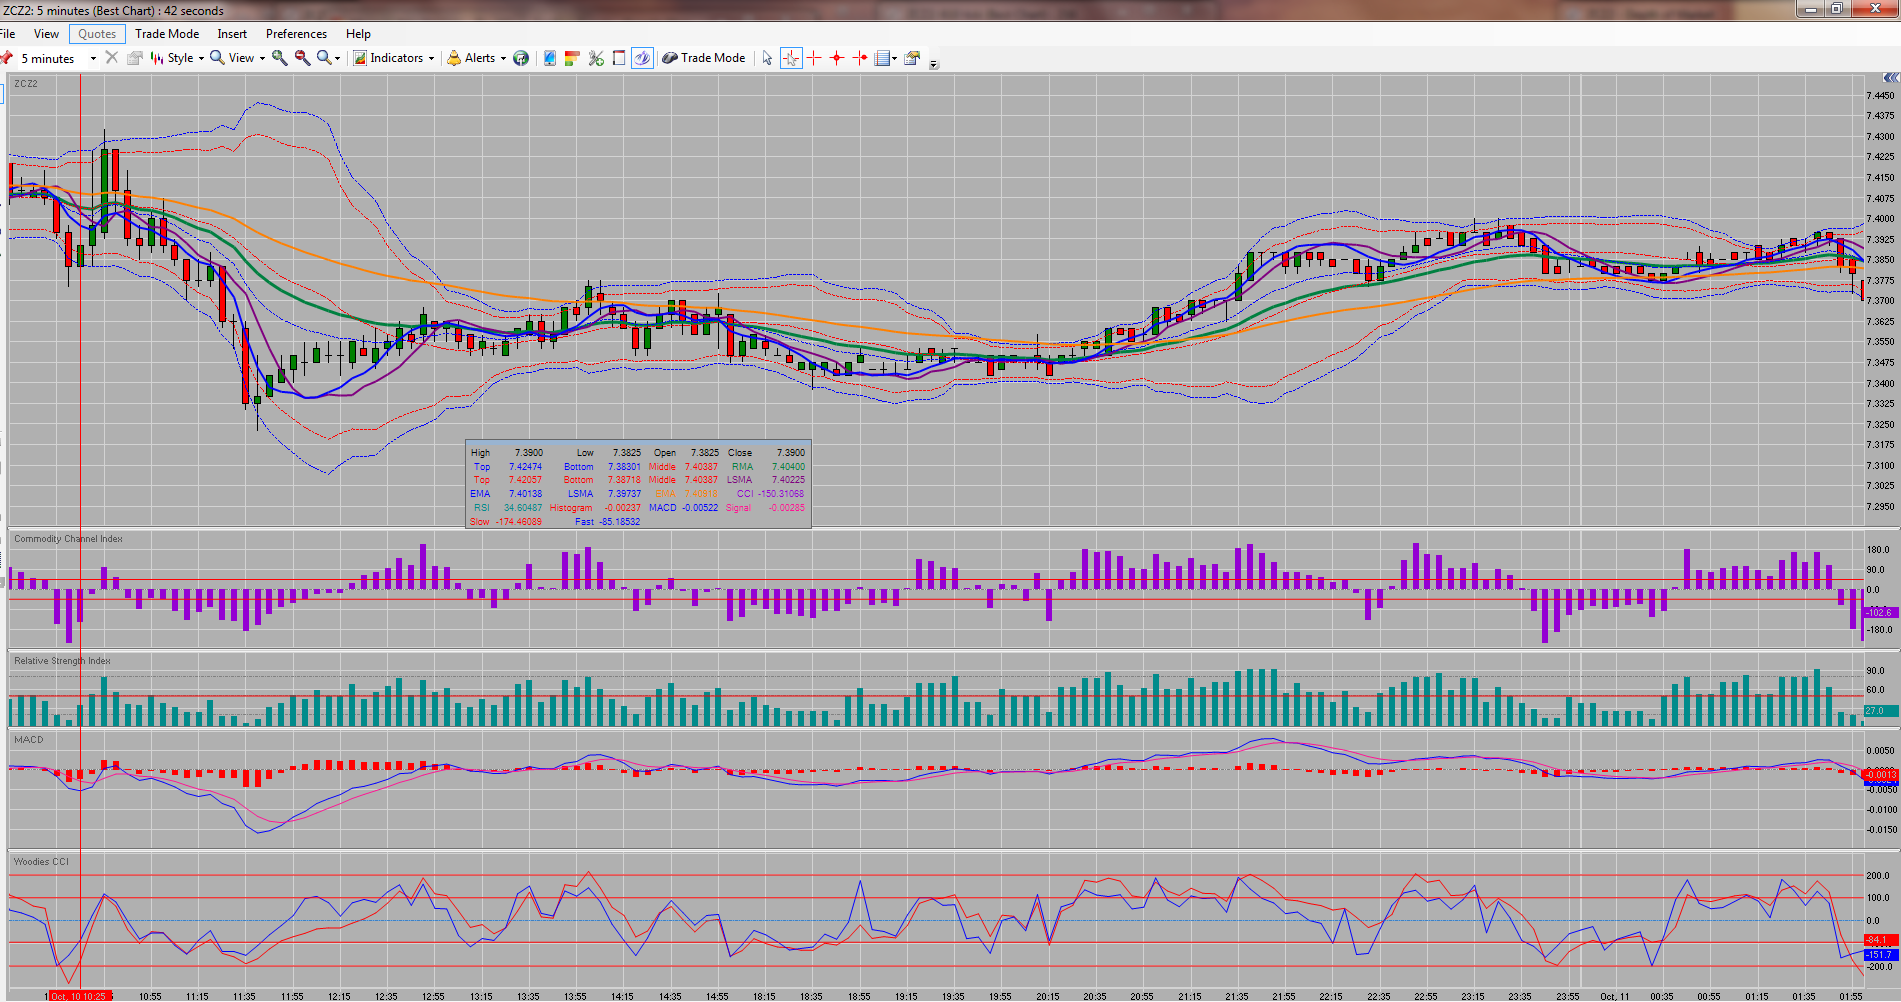Click the green globe icon
Screen dimensions: 1901x1002
(x=521, y=58)
